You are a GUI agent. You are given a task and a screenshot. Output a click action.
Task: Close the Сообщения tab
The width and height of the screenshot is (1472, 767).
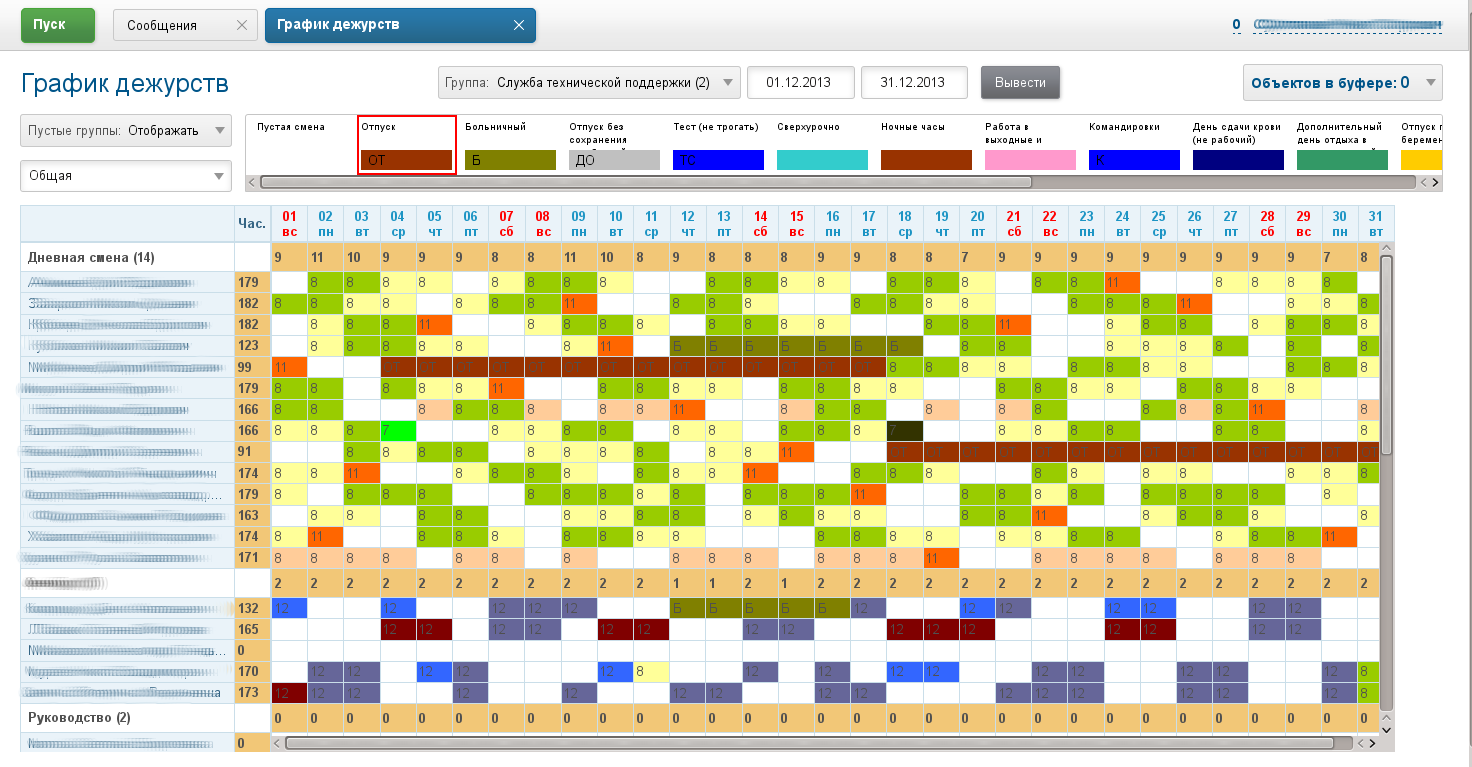click(x=241, y=26)
